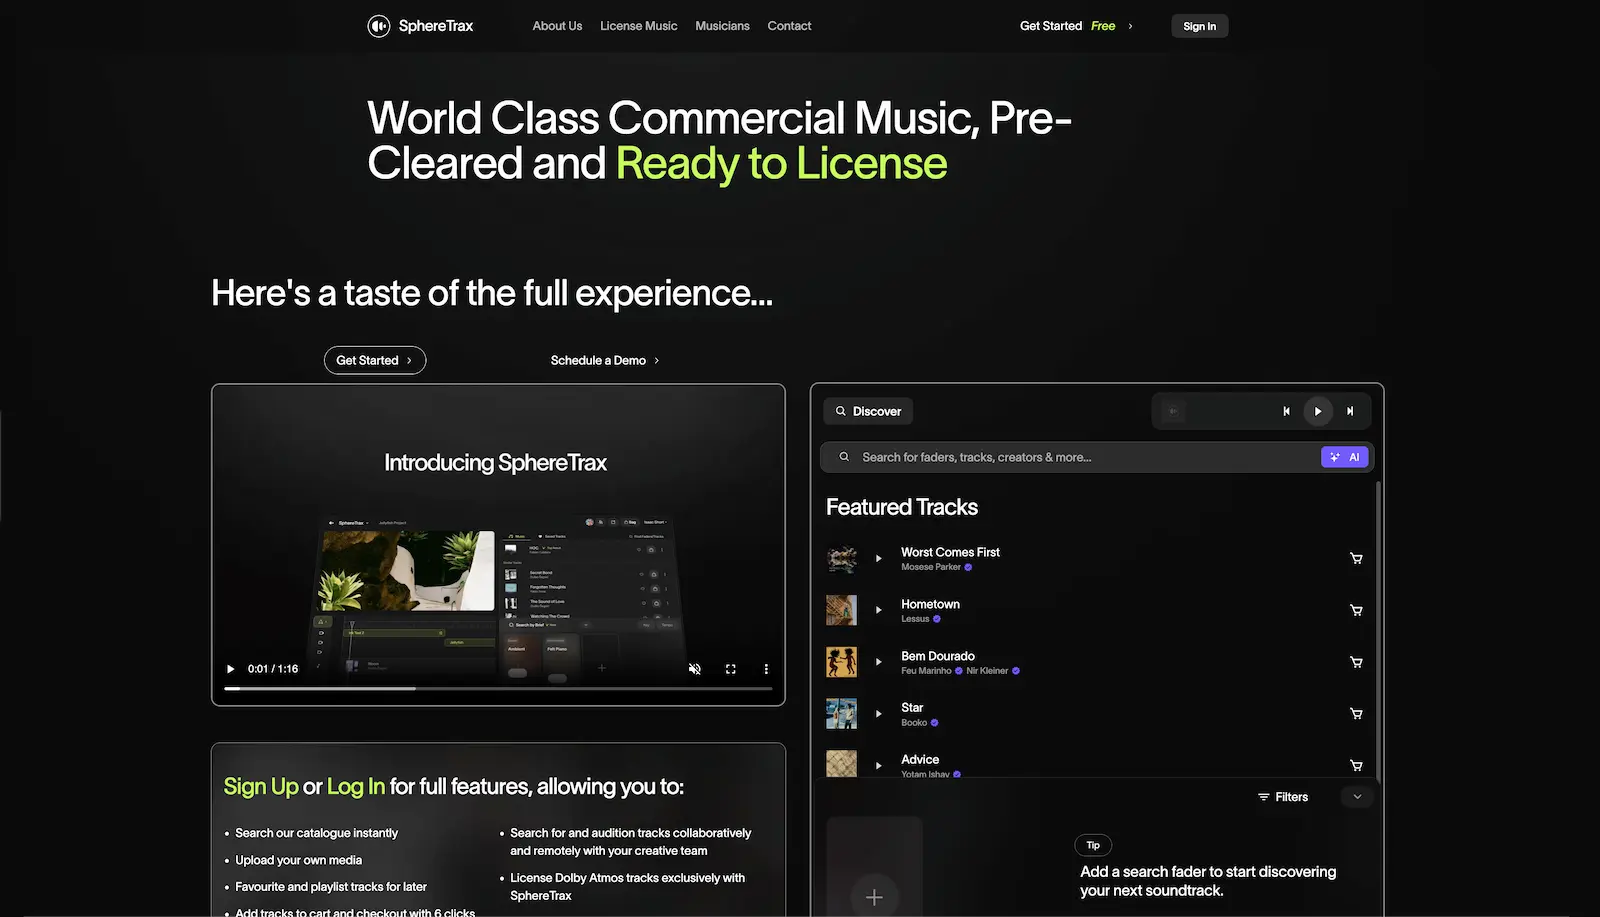Click the Filters button
Viewport: 1600px width, 917px height.
pos(1283,797)
